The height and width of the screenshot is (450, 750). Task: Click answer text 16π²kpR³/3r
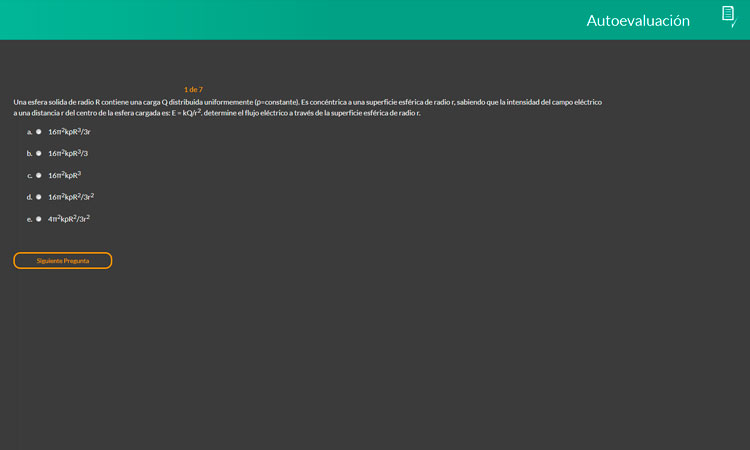69,132
